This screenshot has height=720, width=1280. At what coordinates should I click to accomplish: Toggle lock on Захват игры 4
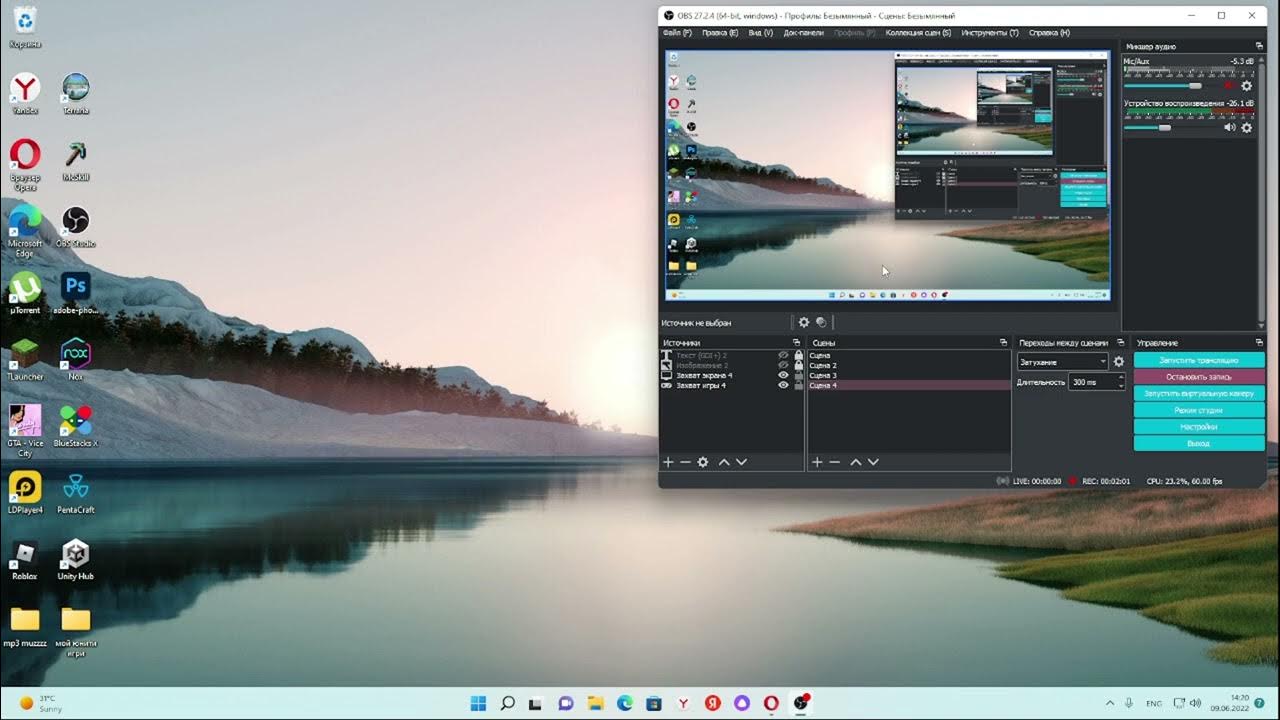pos(798,385)
